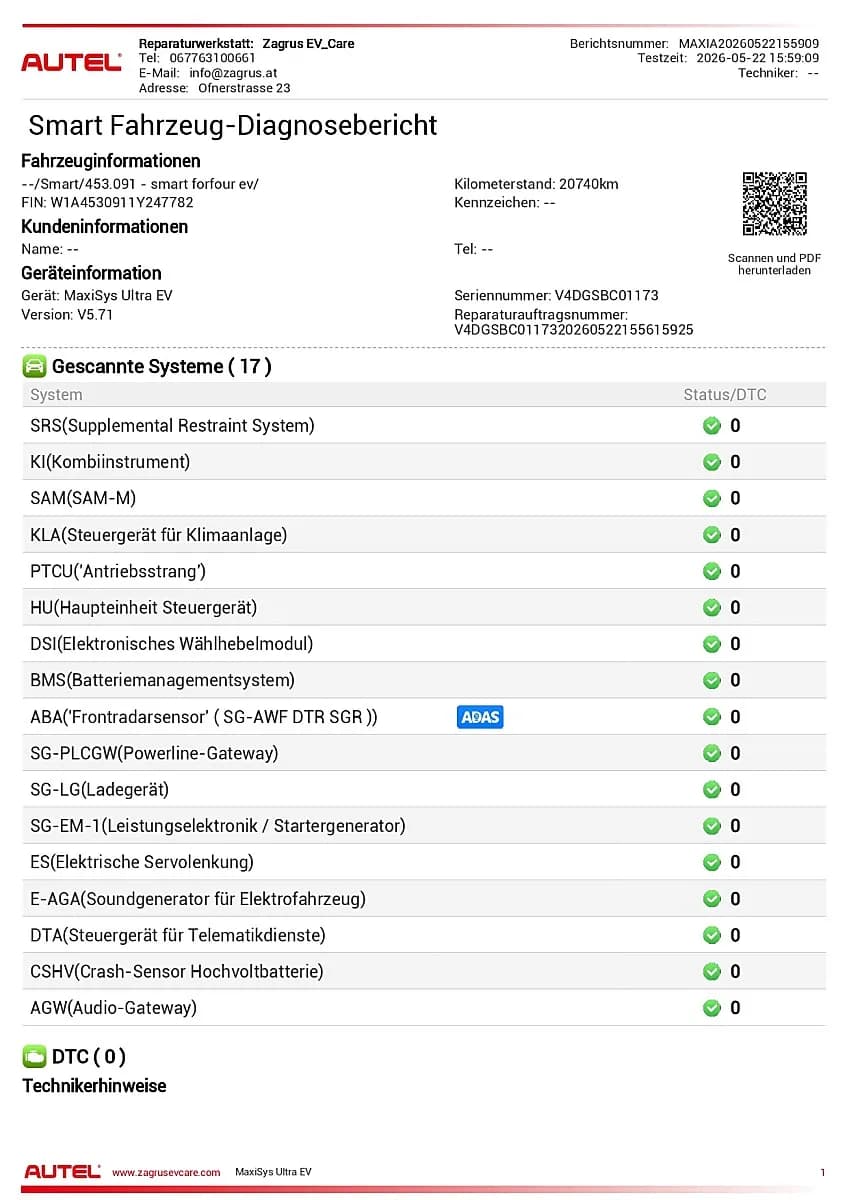Click the Scannen und PDF herunterladen caption
Screen dimensions: 849x1200
(774, 264)
